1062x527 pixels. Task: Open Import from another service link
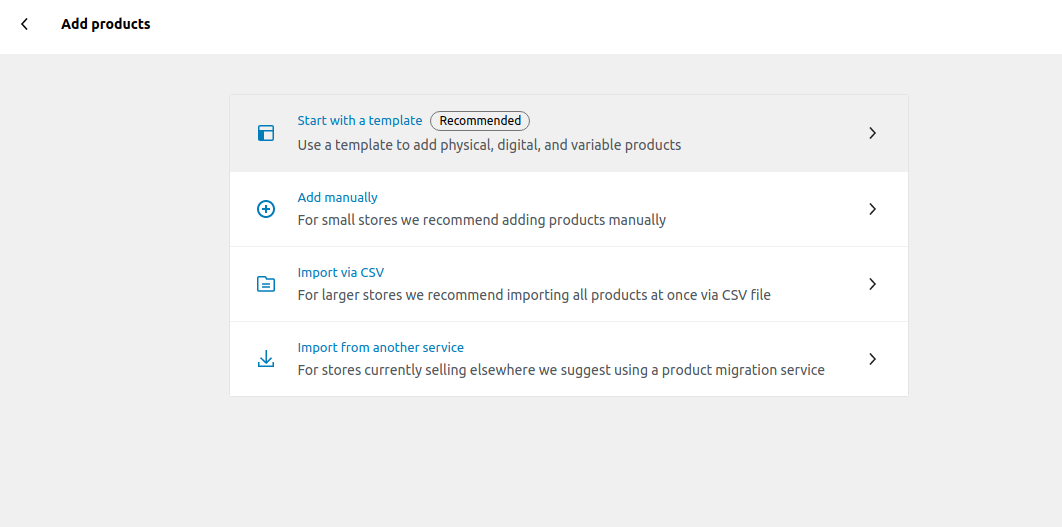[381, 347]
